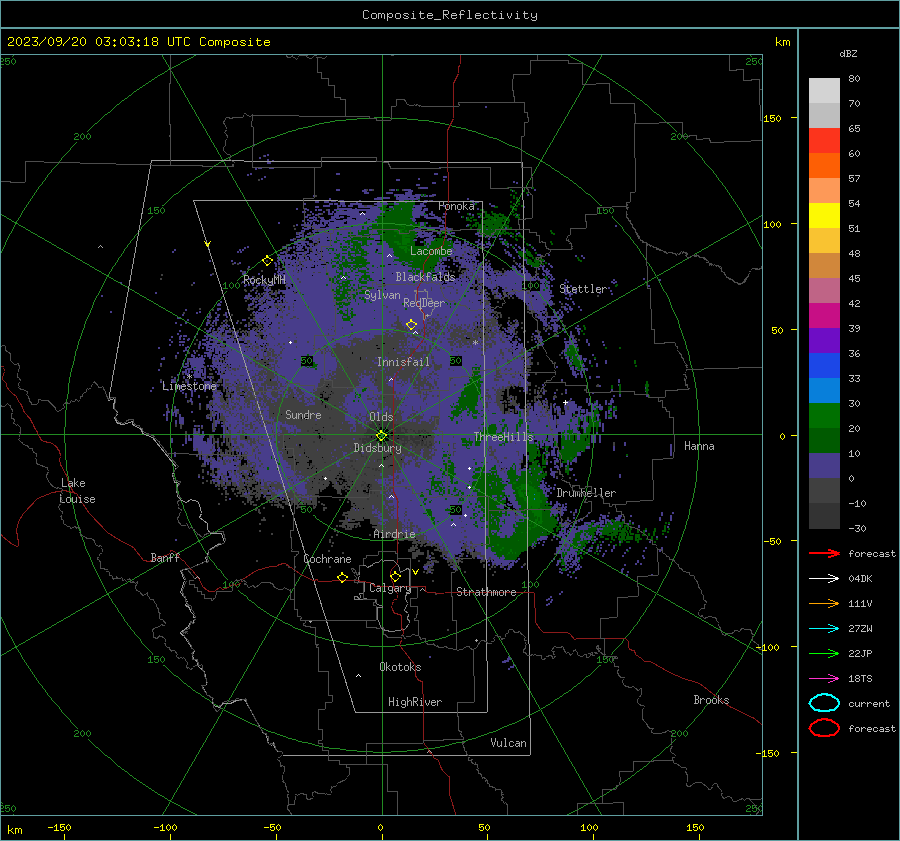Click the Lacombe label
This screenshot has width=900, height=841.
coord(431,251)
